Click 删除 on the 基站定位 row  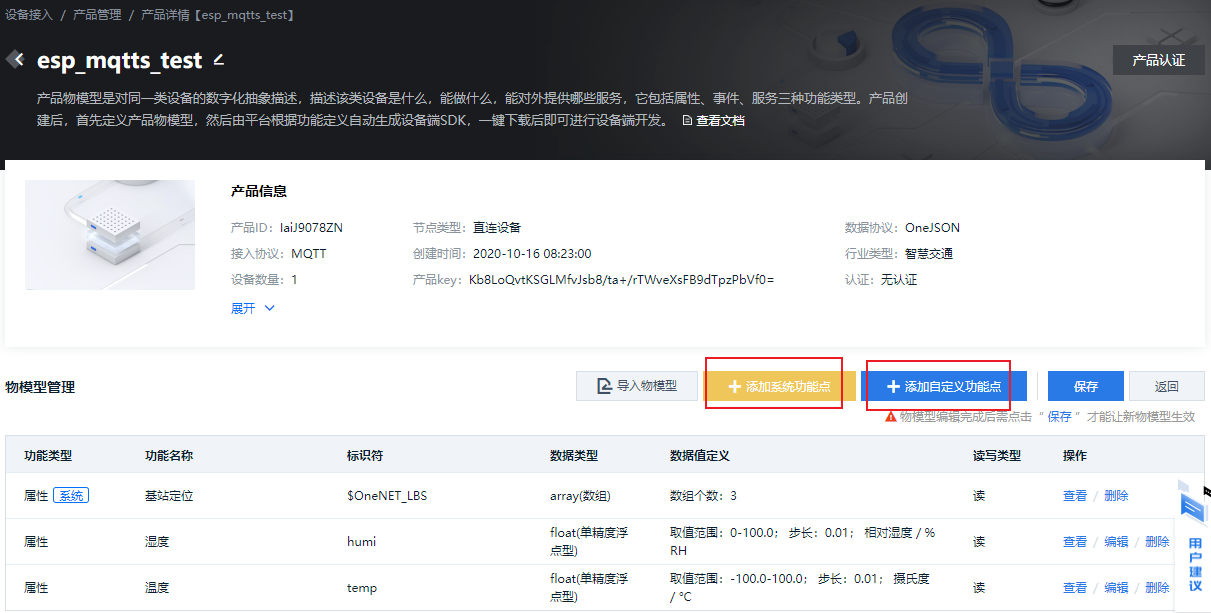pyautogui.click(x=1116, y=495)
